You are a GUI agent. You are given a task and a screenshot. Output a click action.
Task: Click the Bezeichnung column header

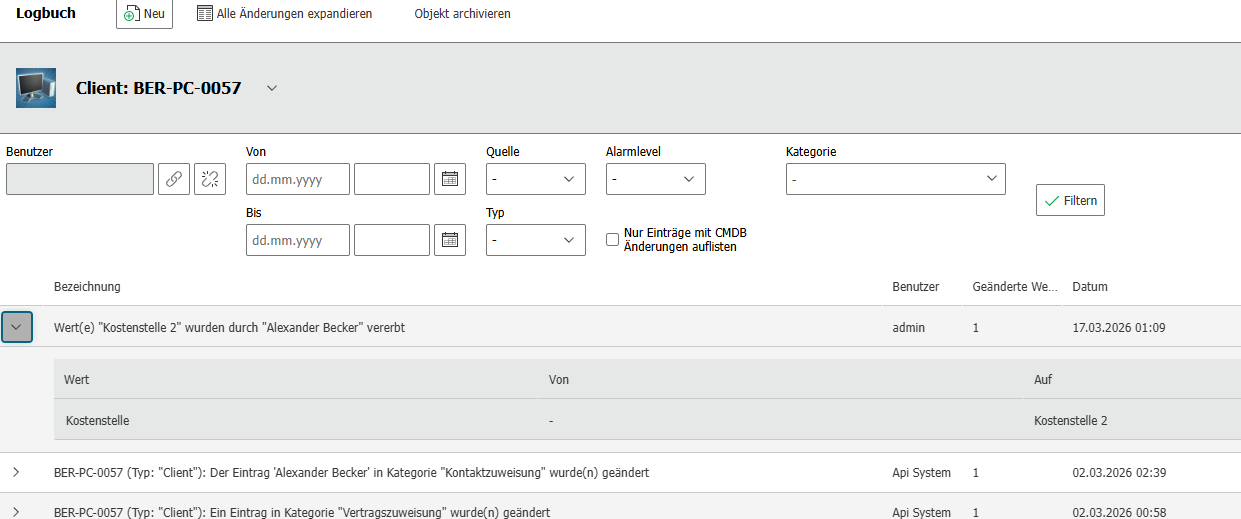coord(87,287)
